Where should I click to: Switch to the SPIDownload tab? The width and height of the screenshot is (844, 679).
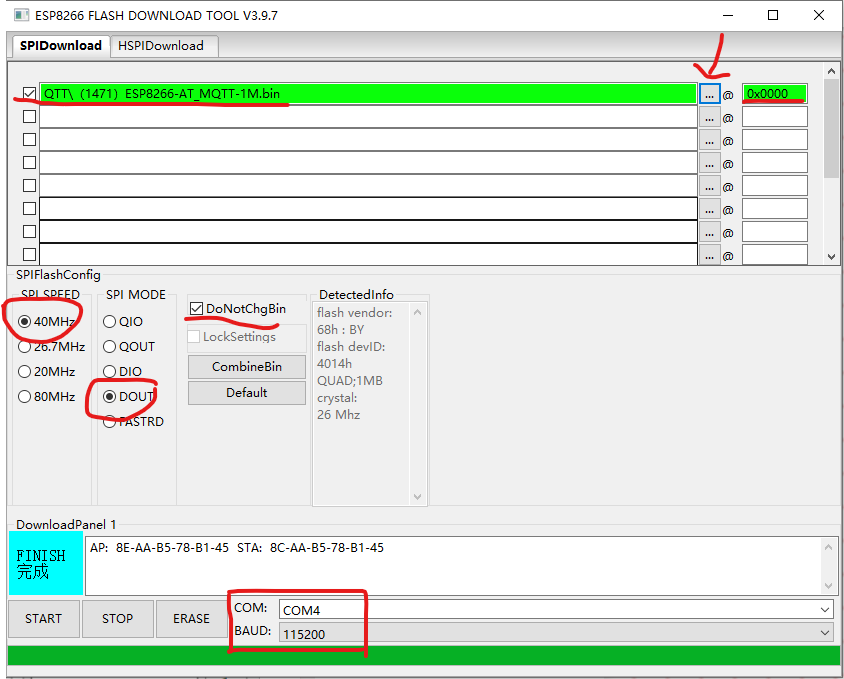[60, 46]
